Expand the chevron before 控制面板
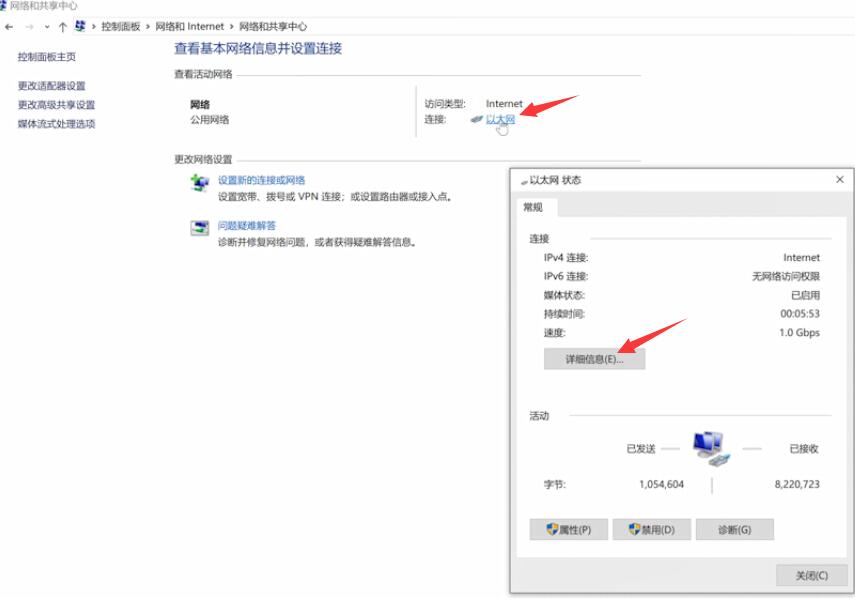The width and height of the screenshot is (855, 598). tap(94, 26)
